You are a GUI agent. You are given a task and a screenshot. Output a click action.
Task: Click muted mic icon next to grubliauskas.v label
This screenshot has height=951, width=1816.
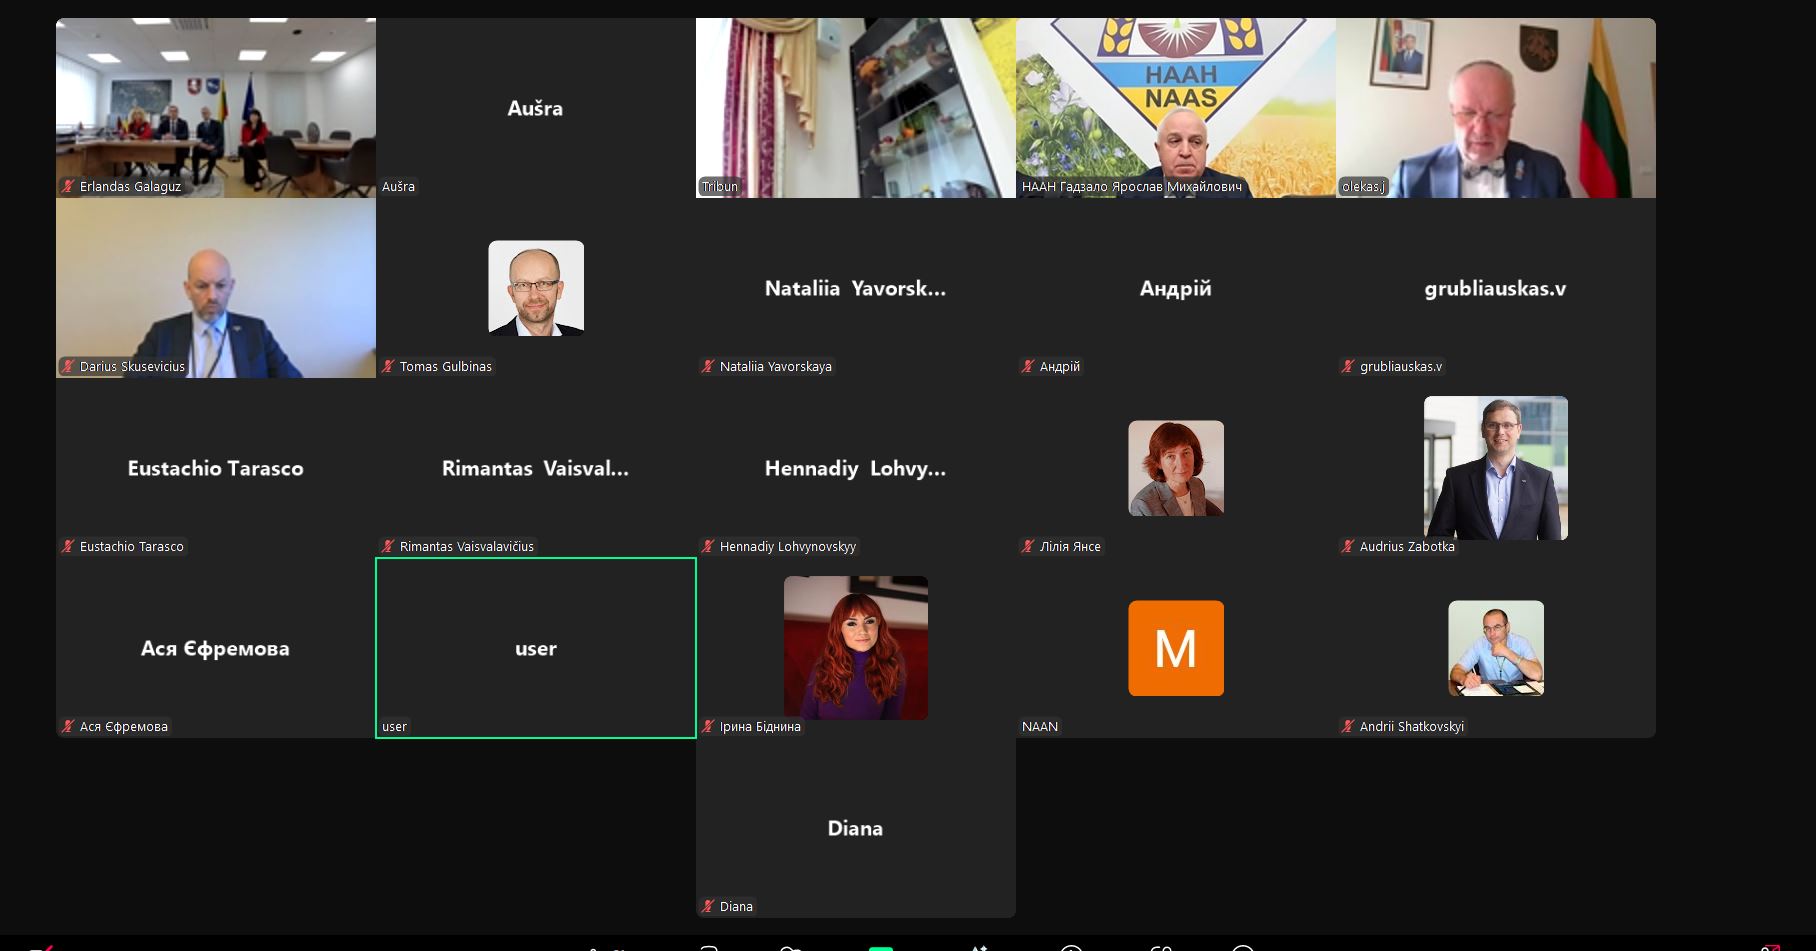[x=1348, y=367]
